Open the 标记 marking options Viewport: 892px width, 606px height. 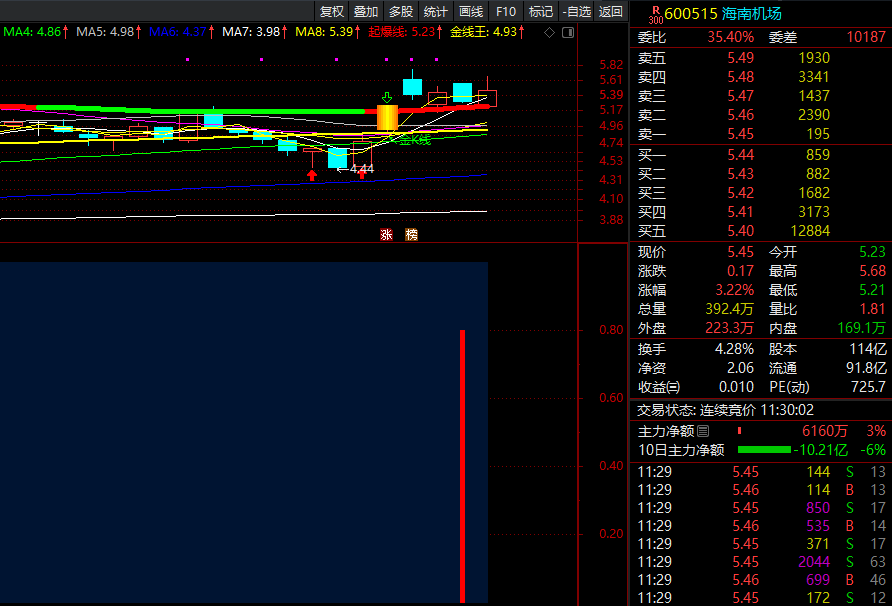540,12
